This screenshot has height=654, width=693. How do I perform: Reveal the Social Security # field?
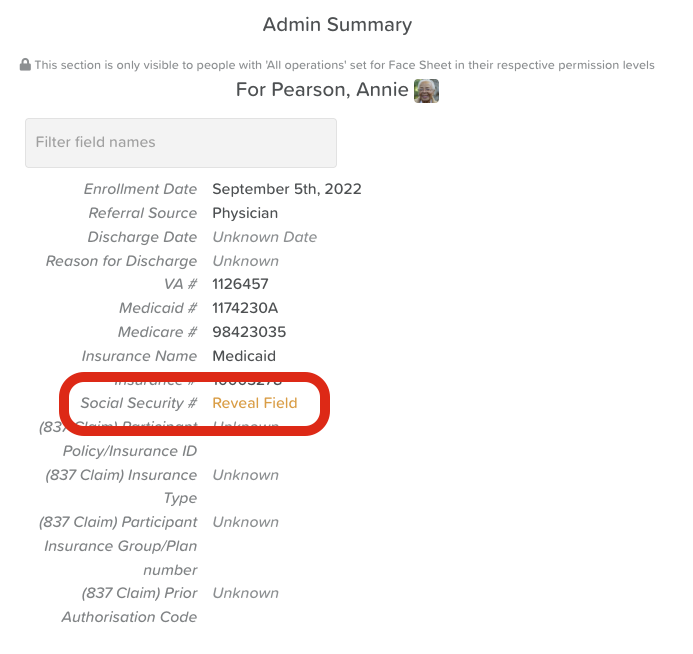pyautogui.click(x=255, y=403)
